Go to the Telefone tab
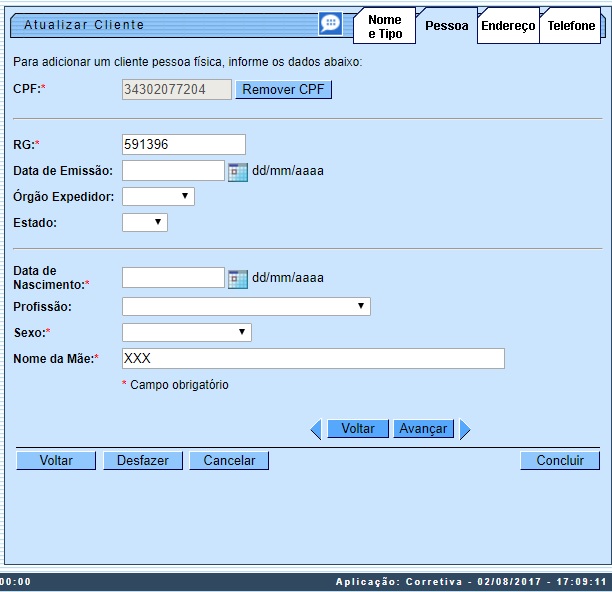This screenshot has height=592, width=612. pyautogui.click(x=571, y=27)
